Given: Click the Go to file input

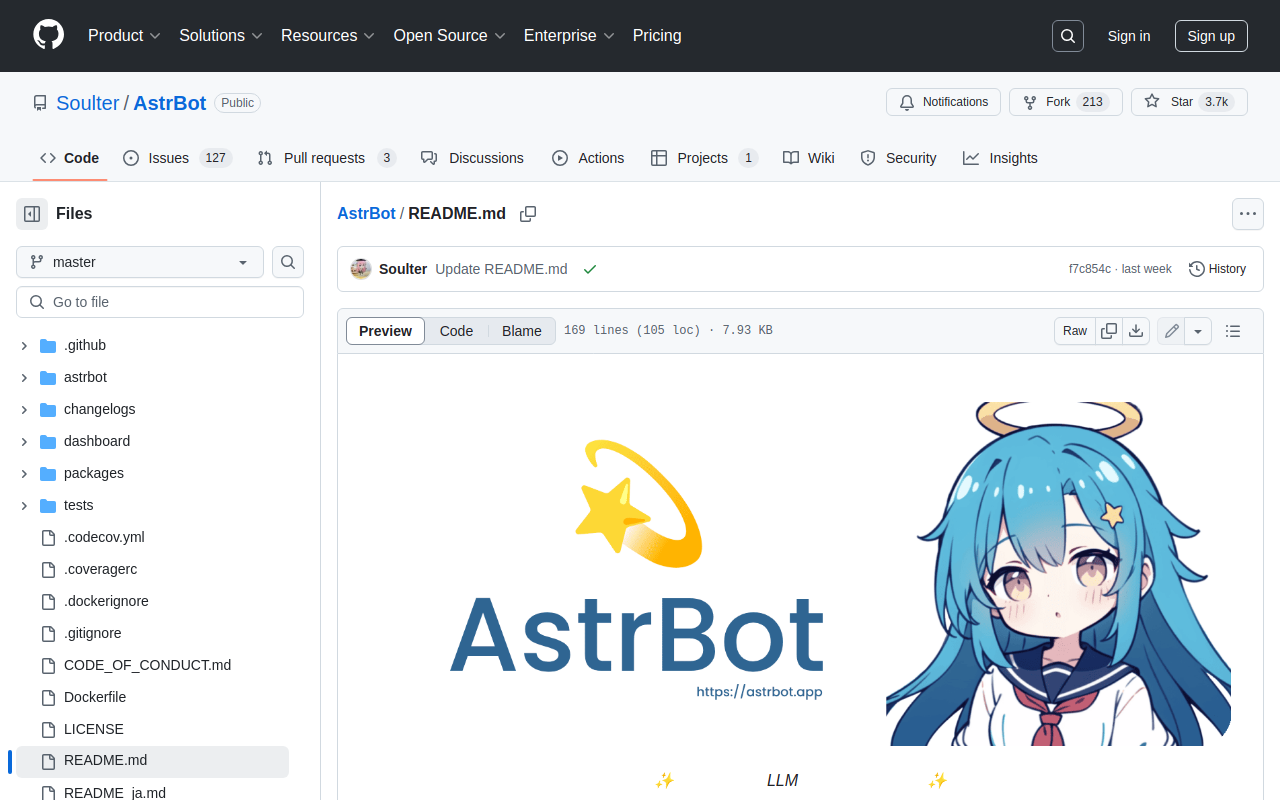Looking at the screenshot, I should [x=160, y=302].
